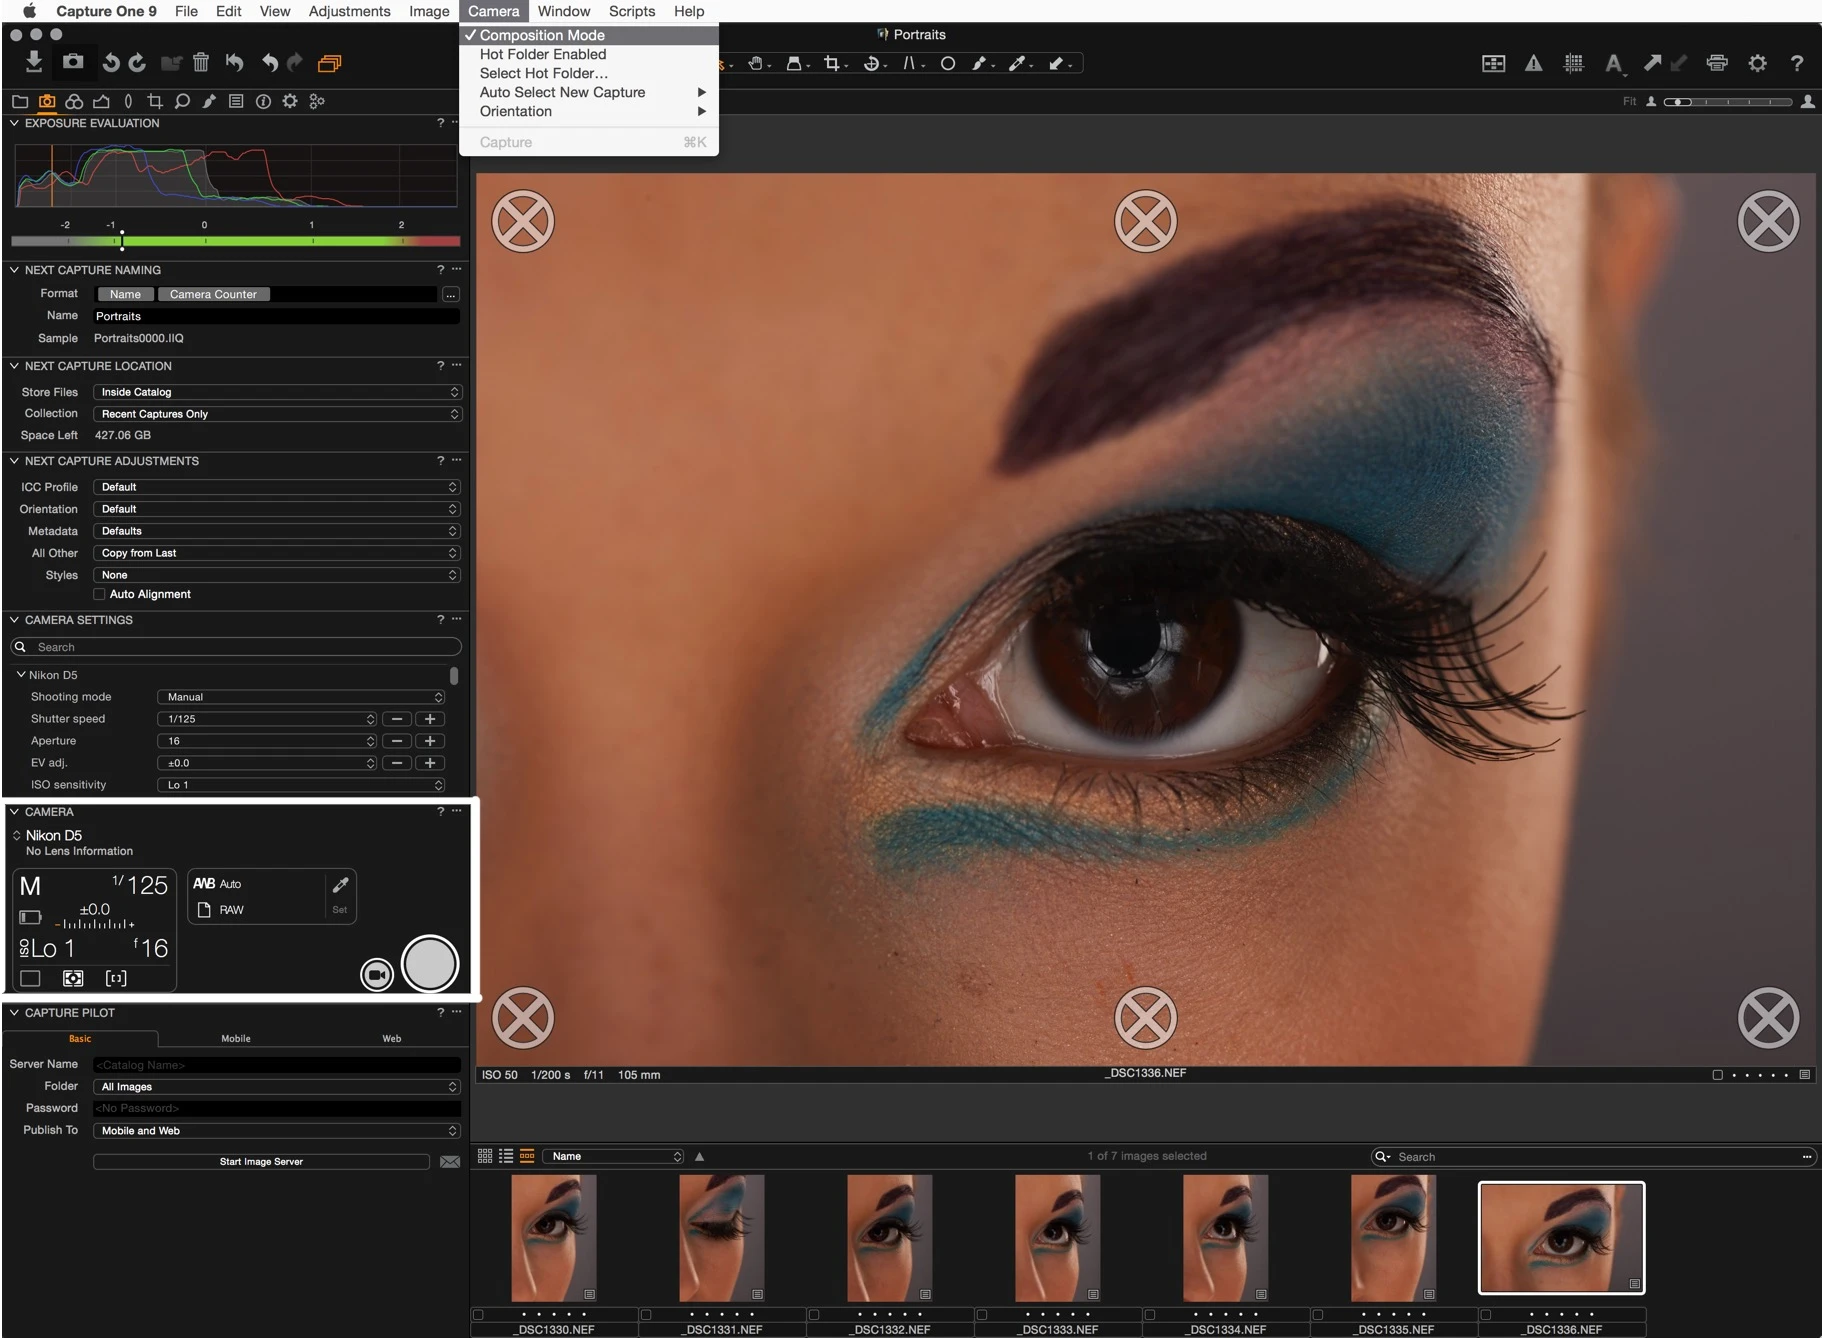Delete image using trash can icon
Viewport: 1822px width, 1338px height.
pyautogui.click(x=201, y=63)
